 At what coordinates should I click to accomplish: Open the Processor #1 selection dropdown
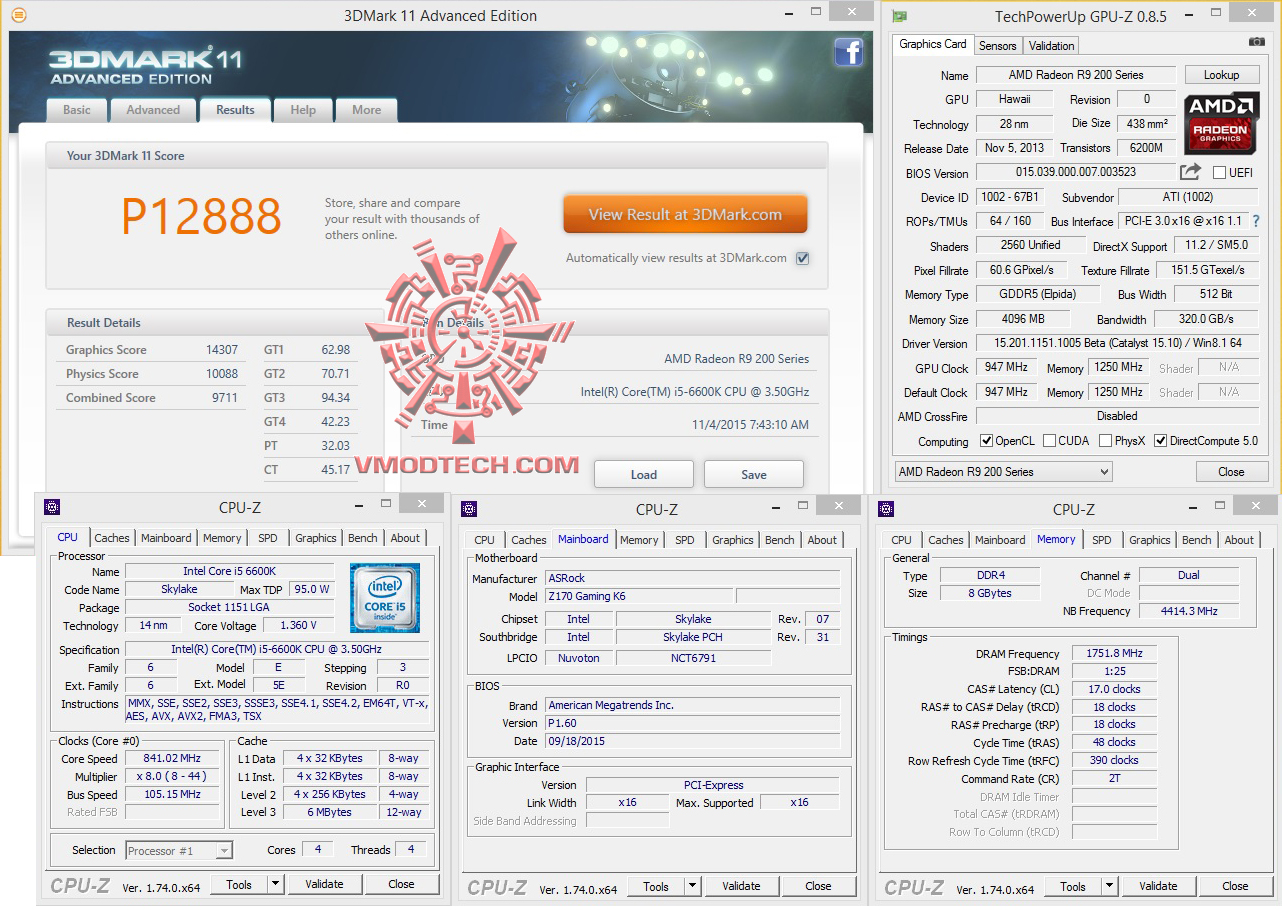coord(179,851)
